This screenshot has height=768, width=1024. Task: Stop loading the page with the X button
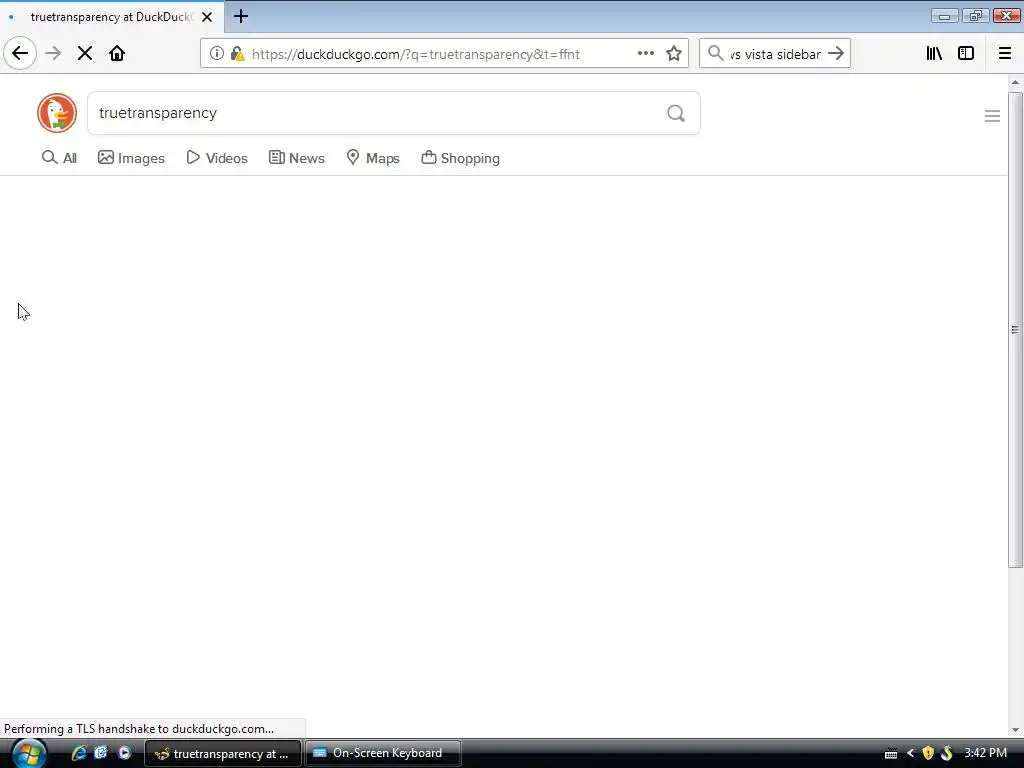point(85,53)
